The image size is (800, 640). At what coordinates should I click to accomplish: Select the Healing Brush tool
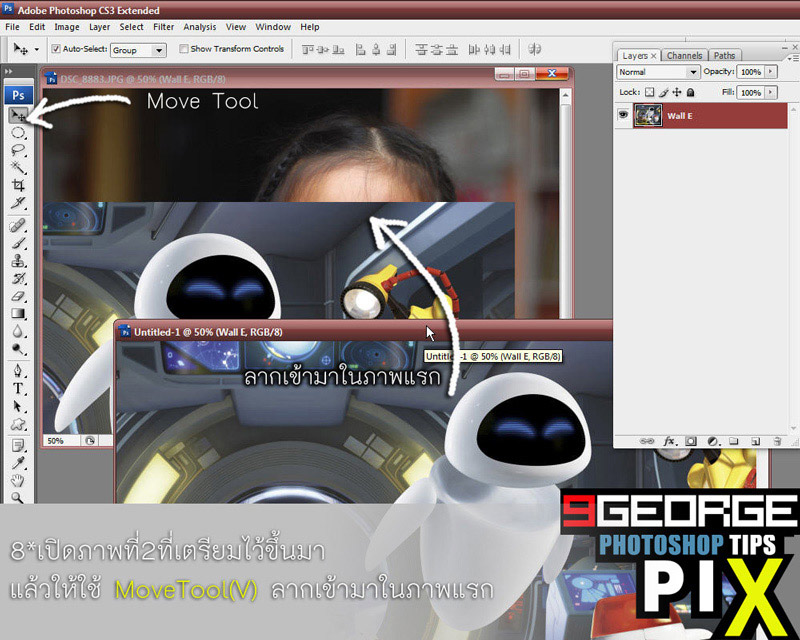tap(18, 225)
